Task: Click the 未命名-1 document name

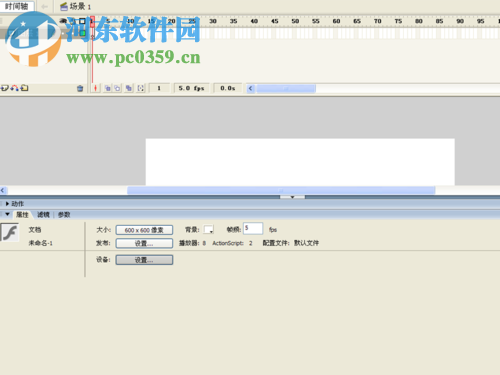Action: tap(40, 243)
